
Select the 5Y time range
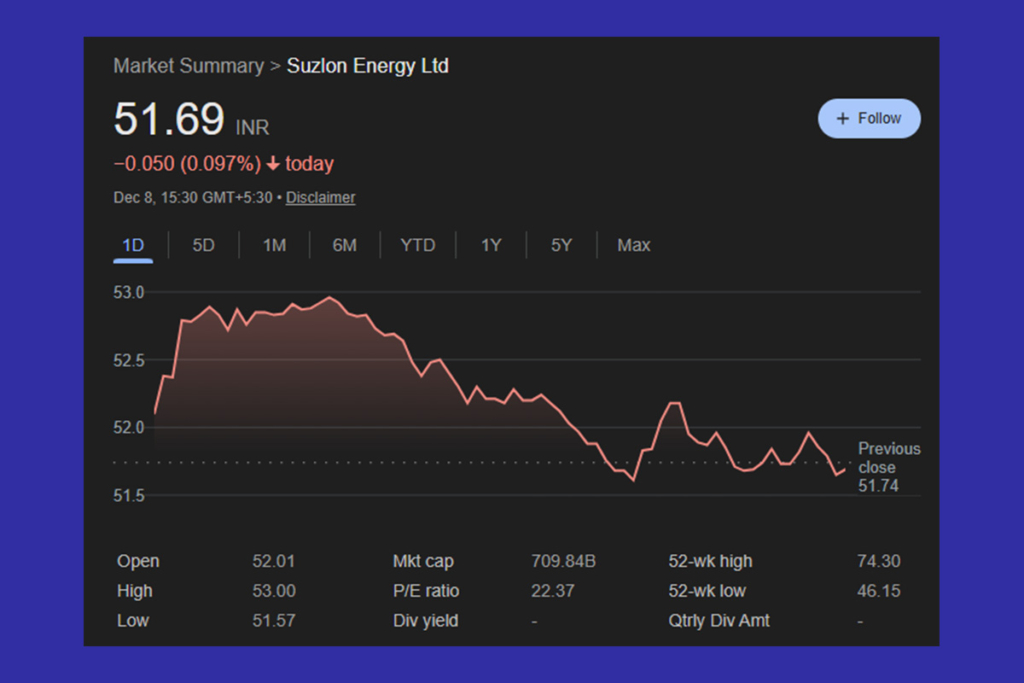click(x=560, y=244)
